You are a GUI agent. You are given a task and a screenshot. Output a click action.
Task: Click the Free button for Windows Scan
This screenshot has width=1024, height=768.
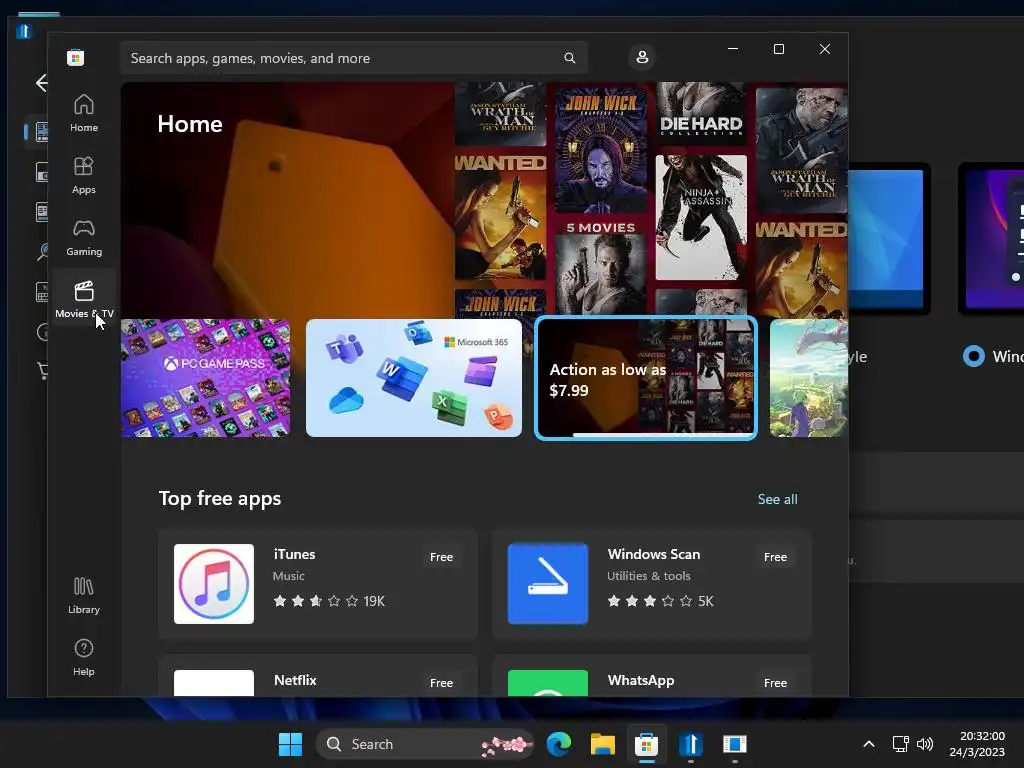[775, 557]
